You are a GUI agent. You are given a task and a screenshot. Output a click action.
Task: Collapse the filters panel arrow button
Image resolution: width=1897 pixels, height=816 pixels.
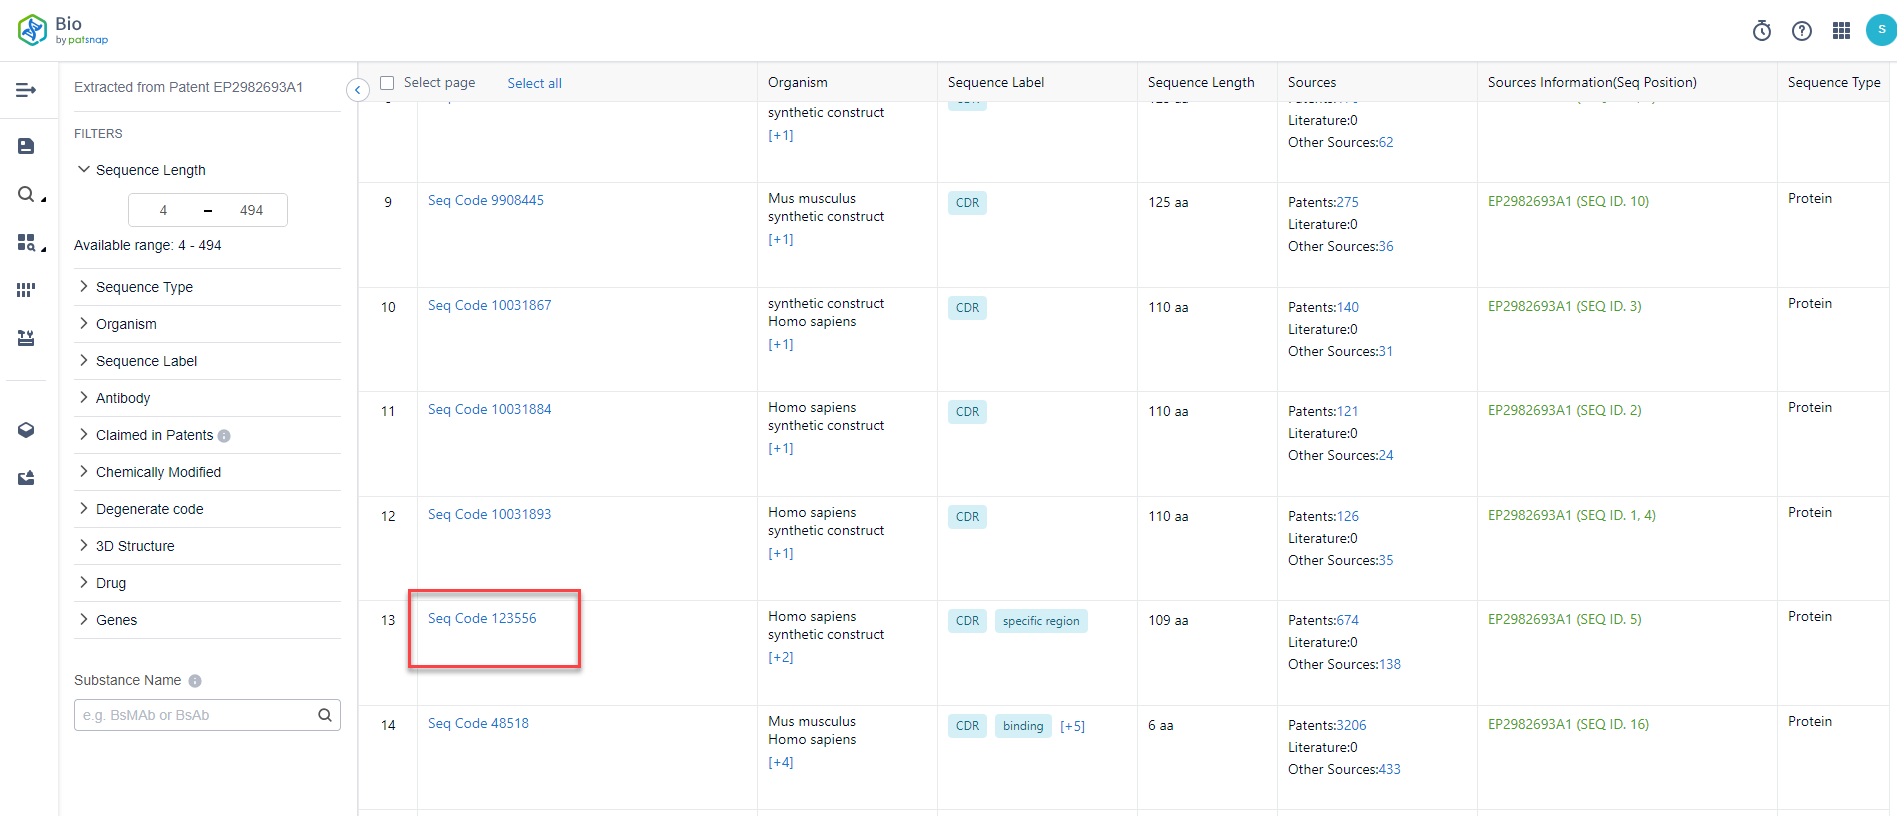pyautogui.click(x=357, y=90)
